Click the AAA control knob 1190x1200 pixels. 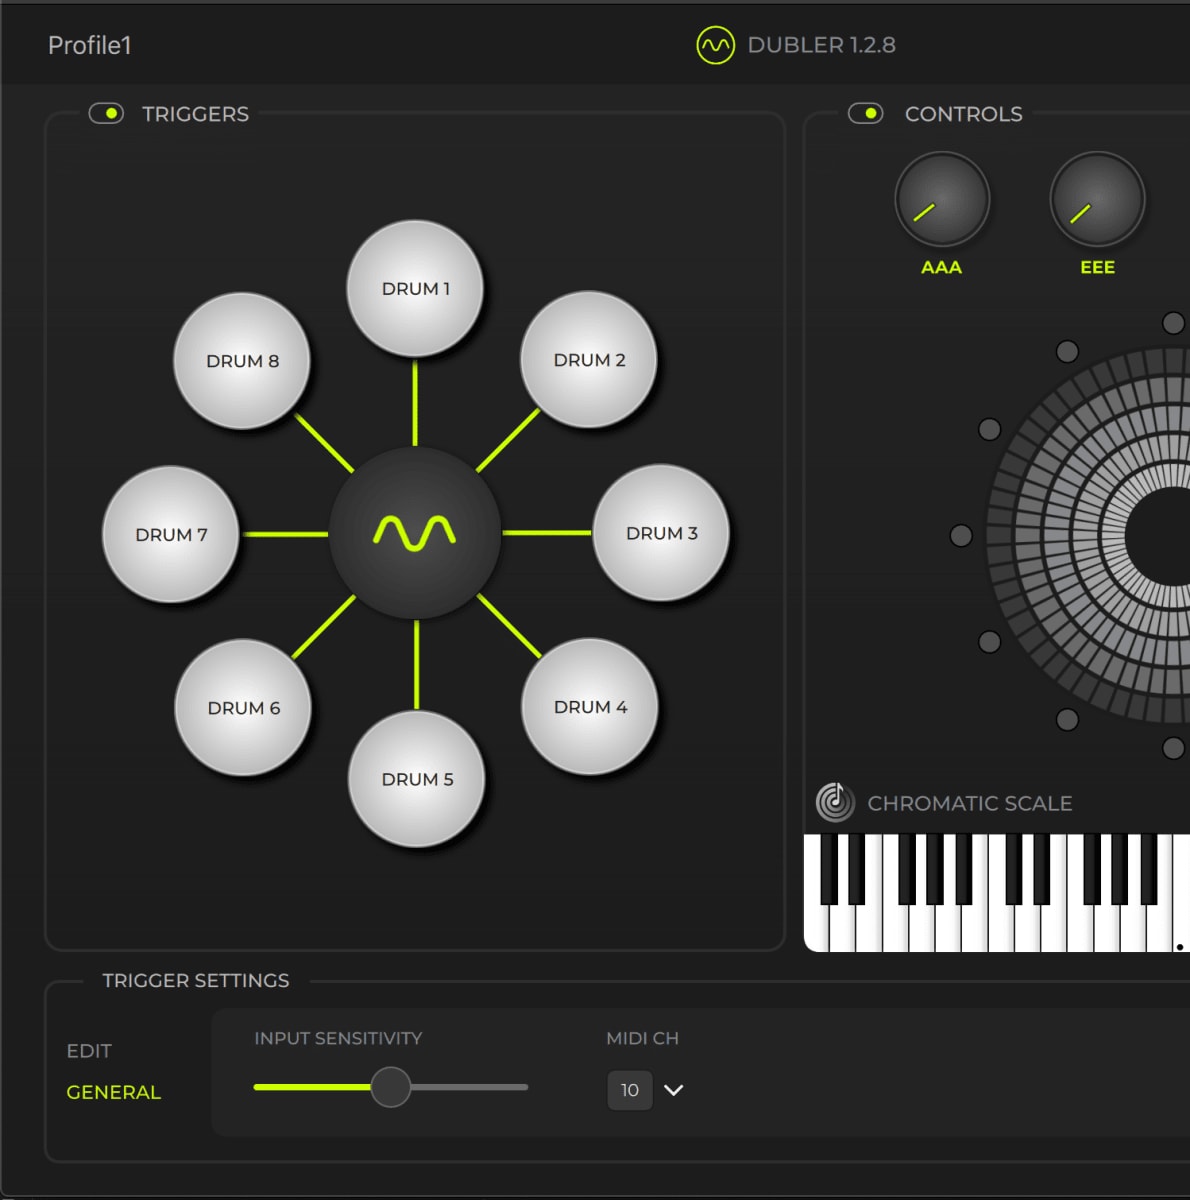pos(942,200)
